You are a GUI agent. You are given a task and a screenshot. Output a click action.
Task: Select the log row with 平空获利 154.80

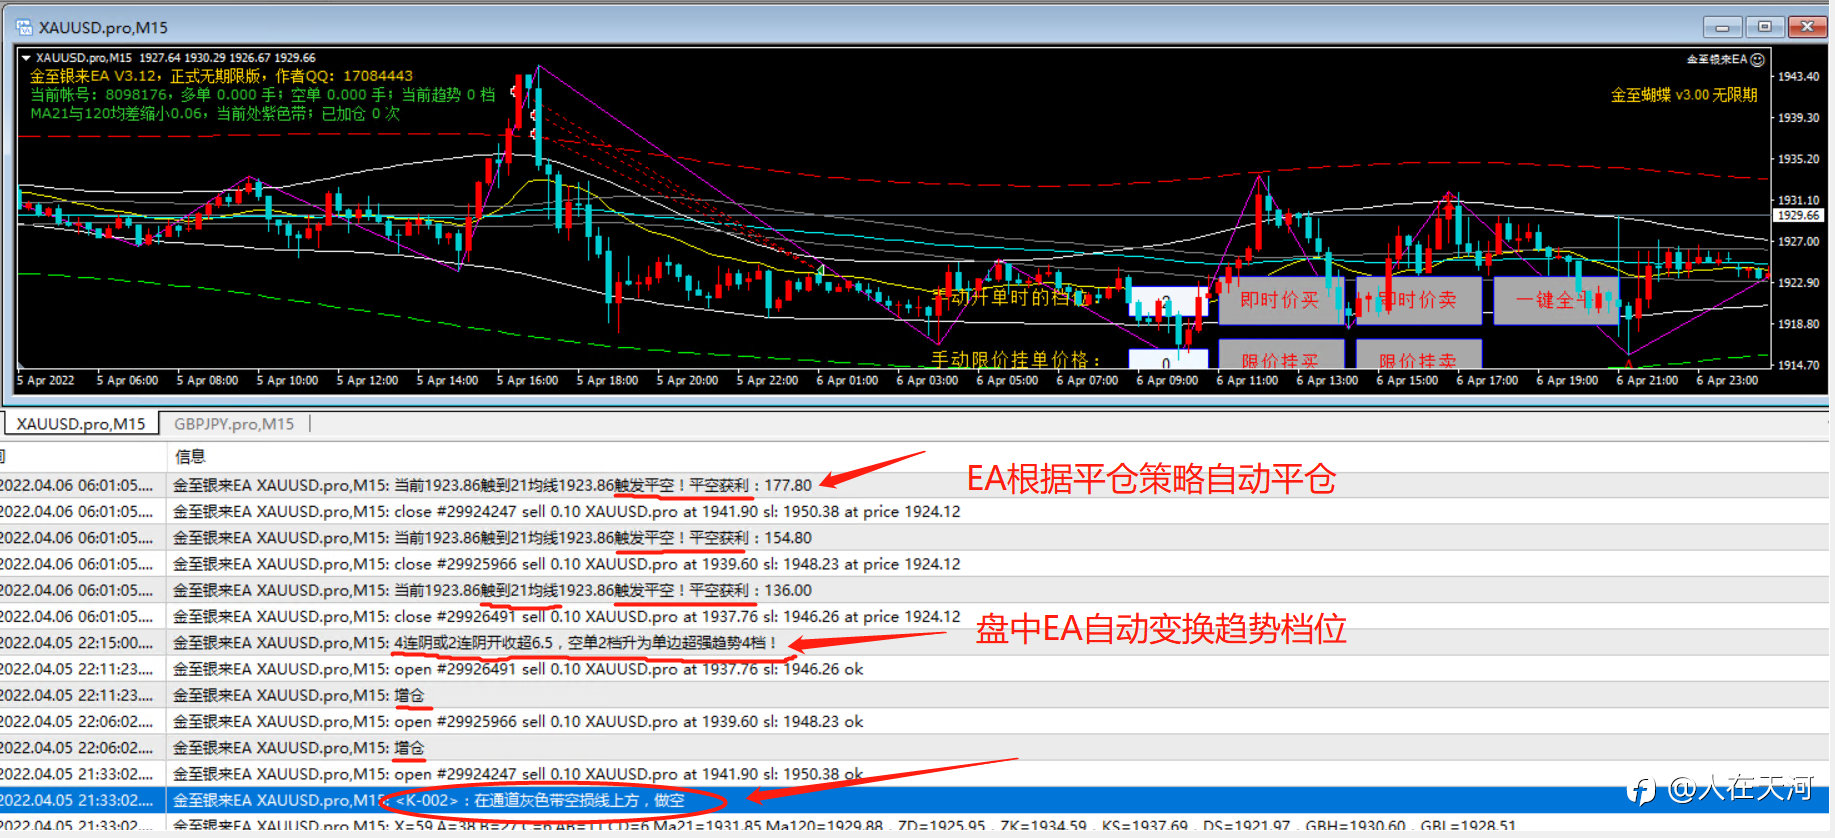tap(914, 538)
